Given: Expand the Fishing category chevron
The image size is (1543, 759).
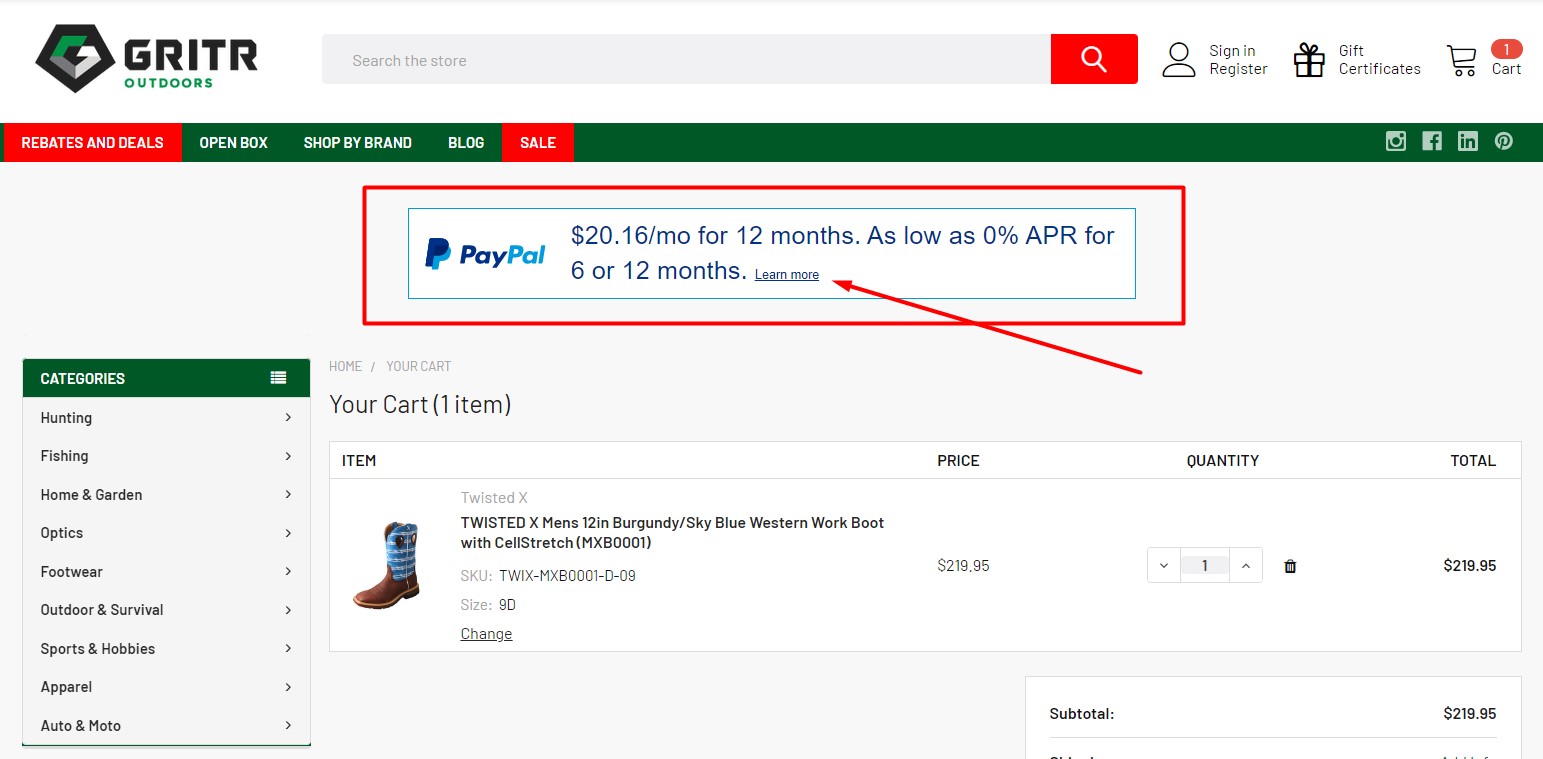Looking at the screenshot, I should [x=288, y=456].
